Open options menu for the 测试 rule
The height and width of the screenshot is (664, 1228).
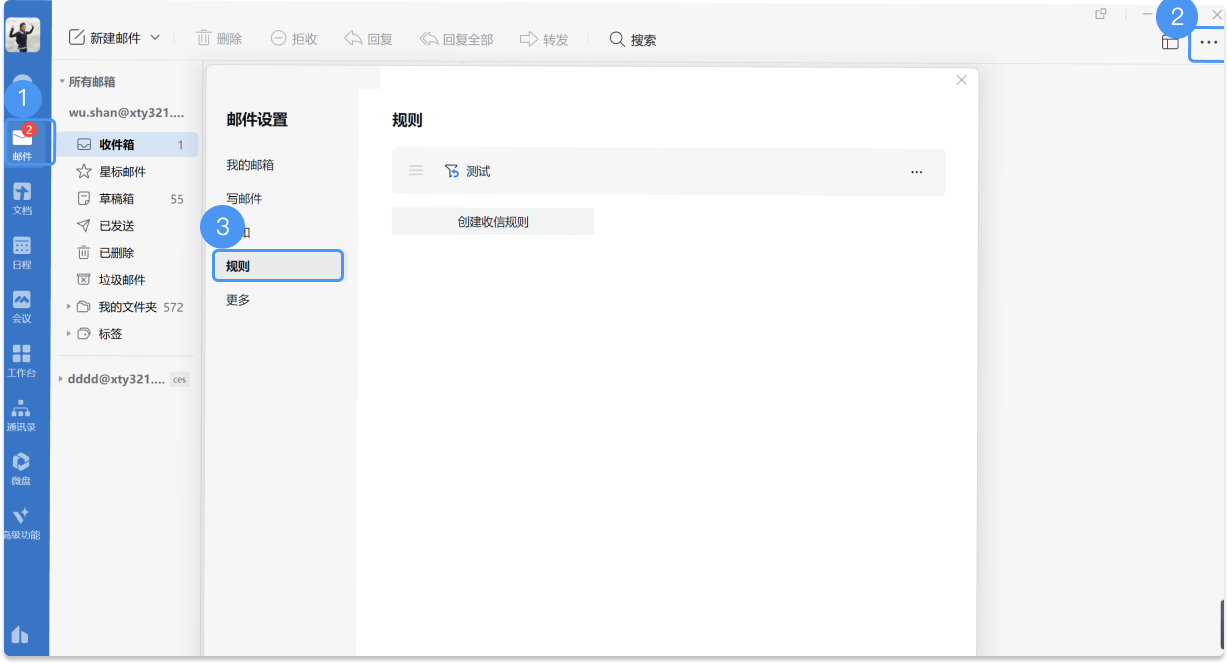916,172
